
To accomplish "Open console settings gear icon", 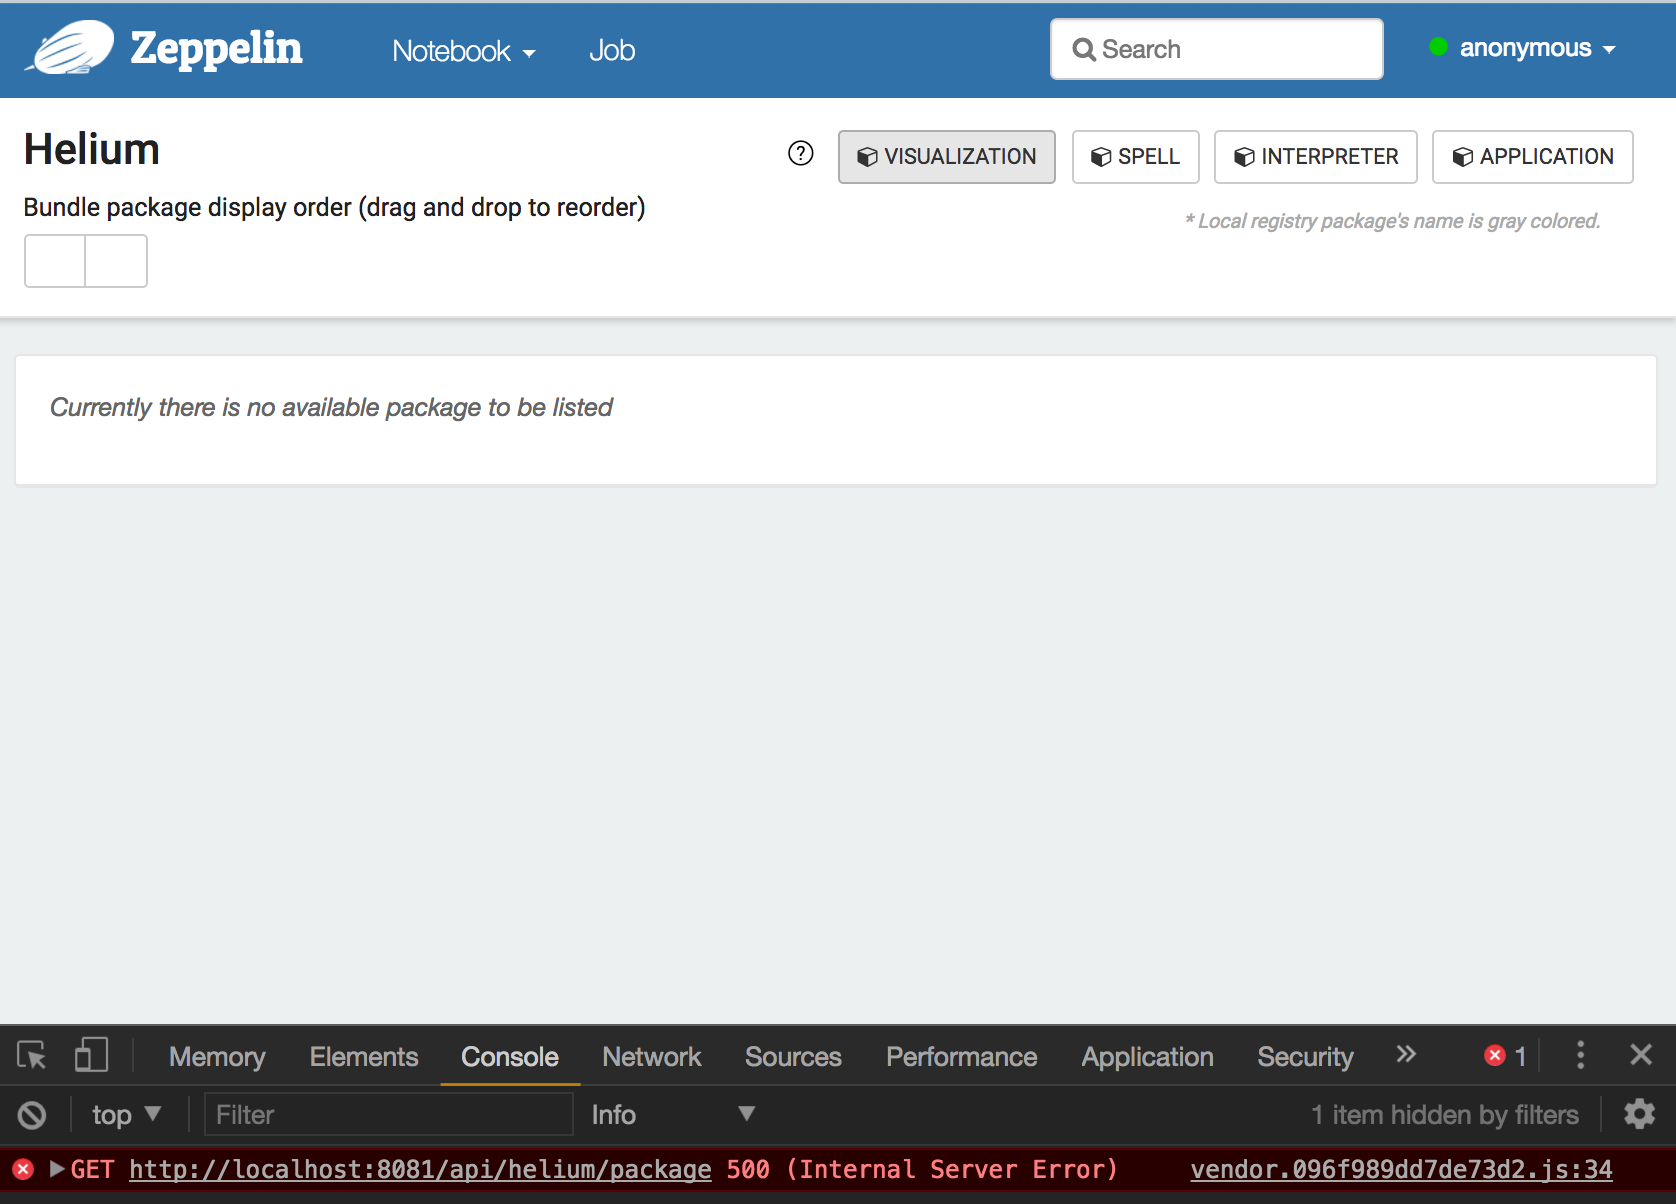I will tap(1639, 1114).
